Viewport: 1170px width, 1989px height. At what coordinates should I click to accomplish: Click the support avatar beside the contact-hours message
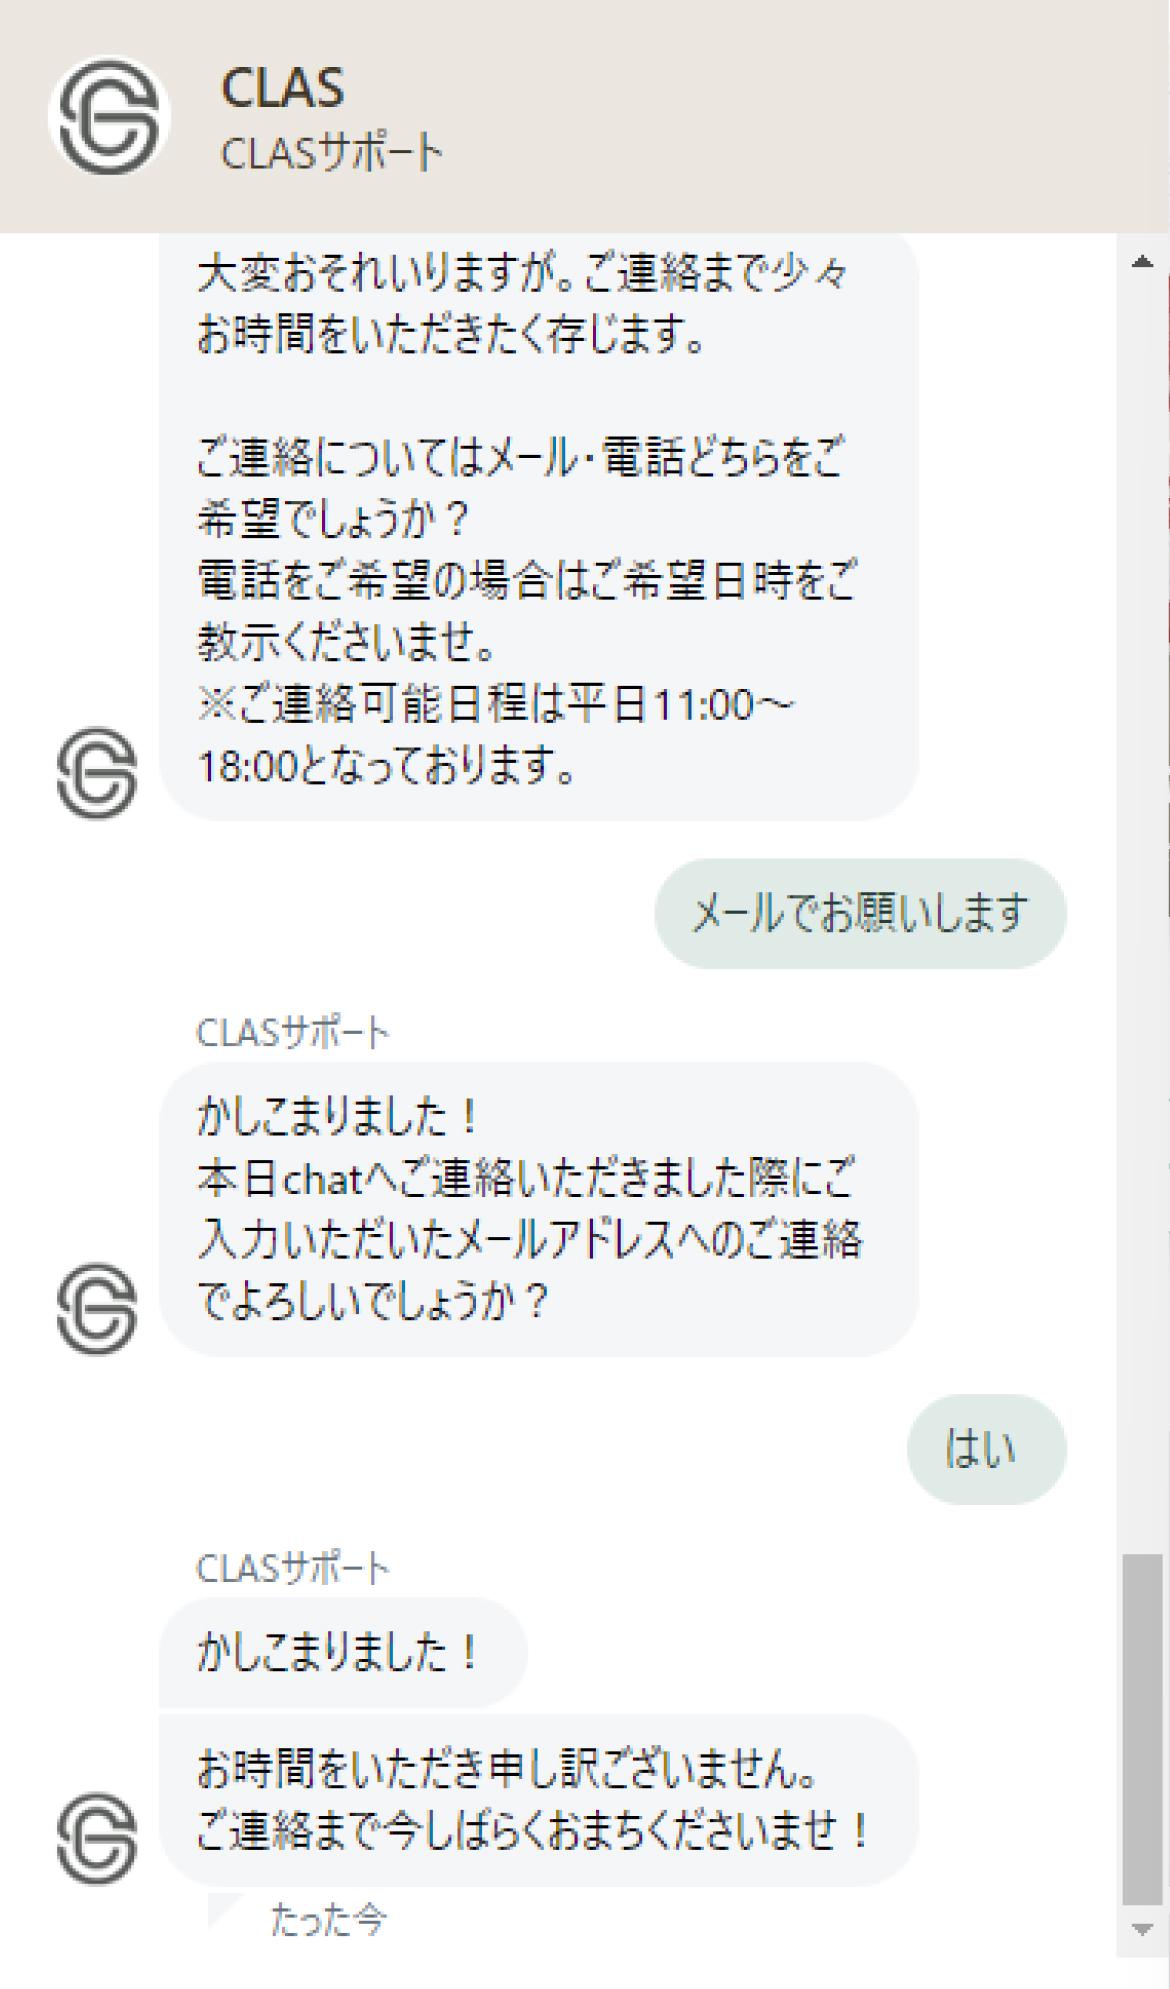coord(97,773)
